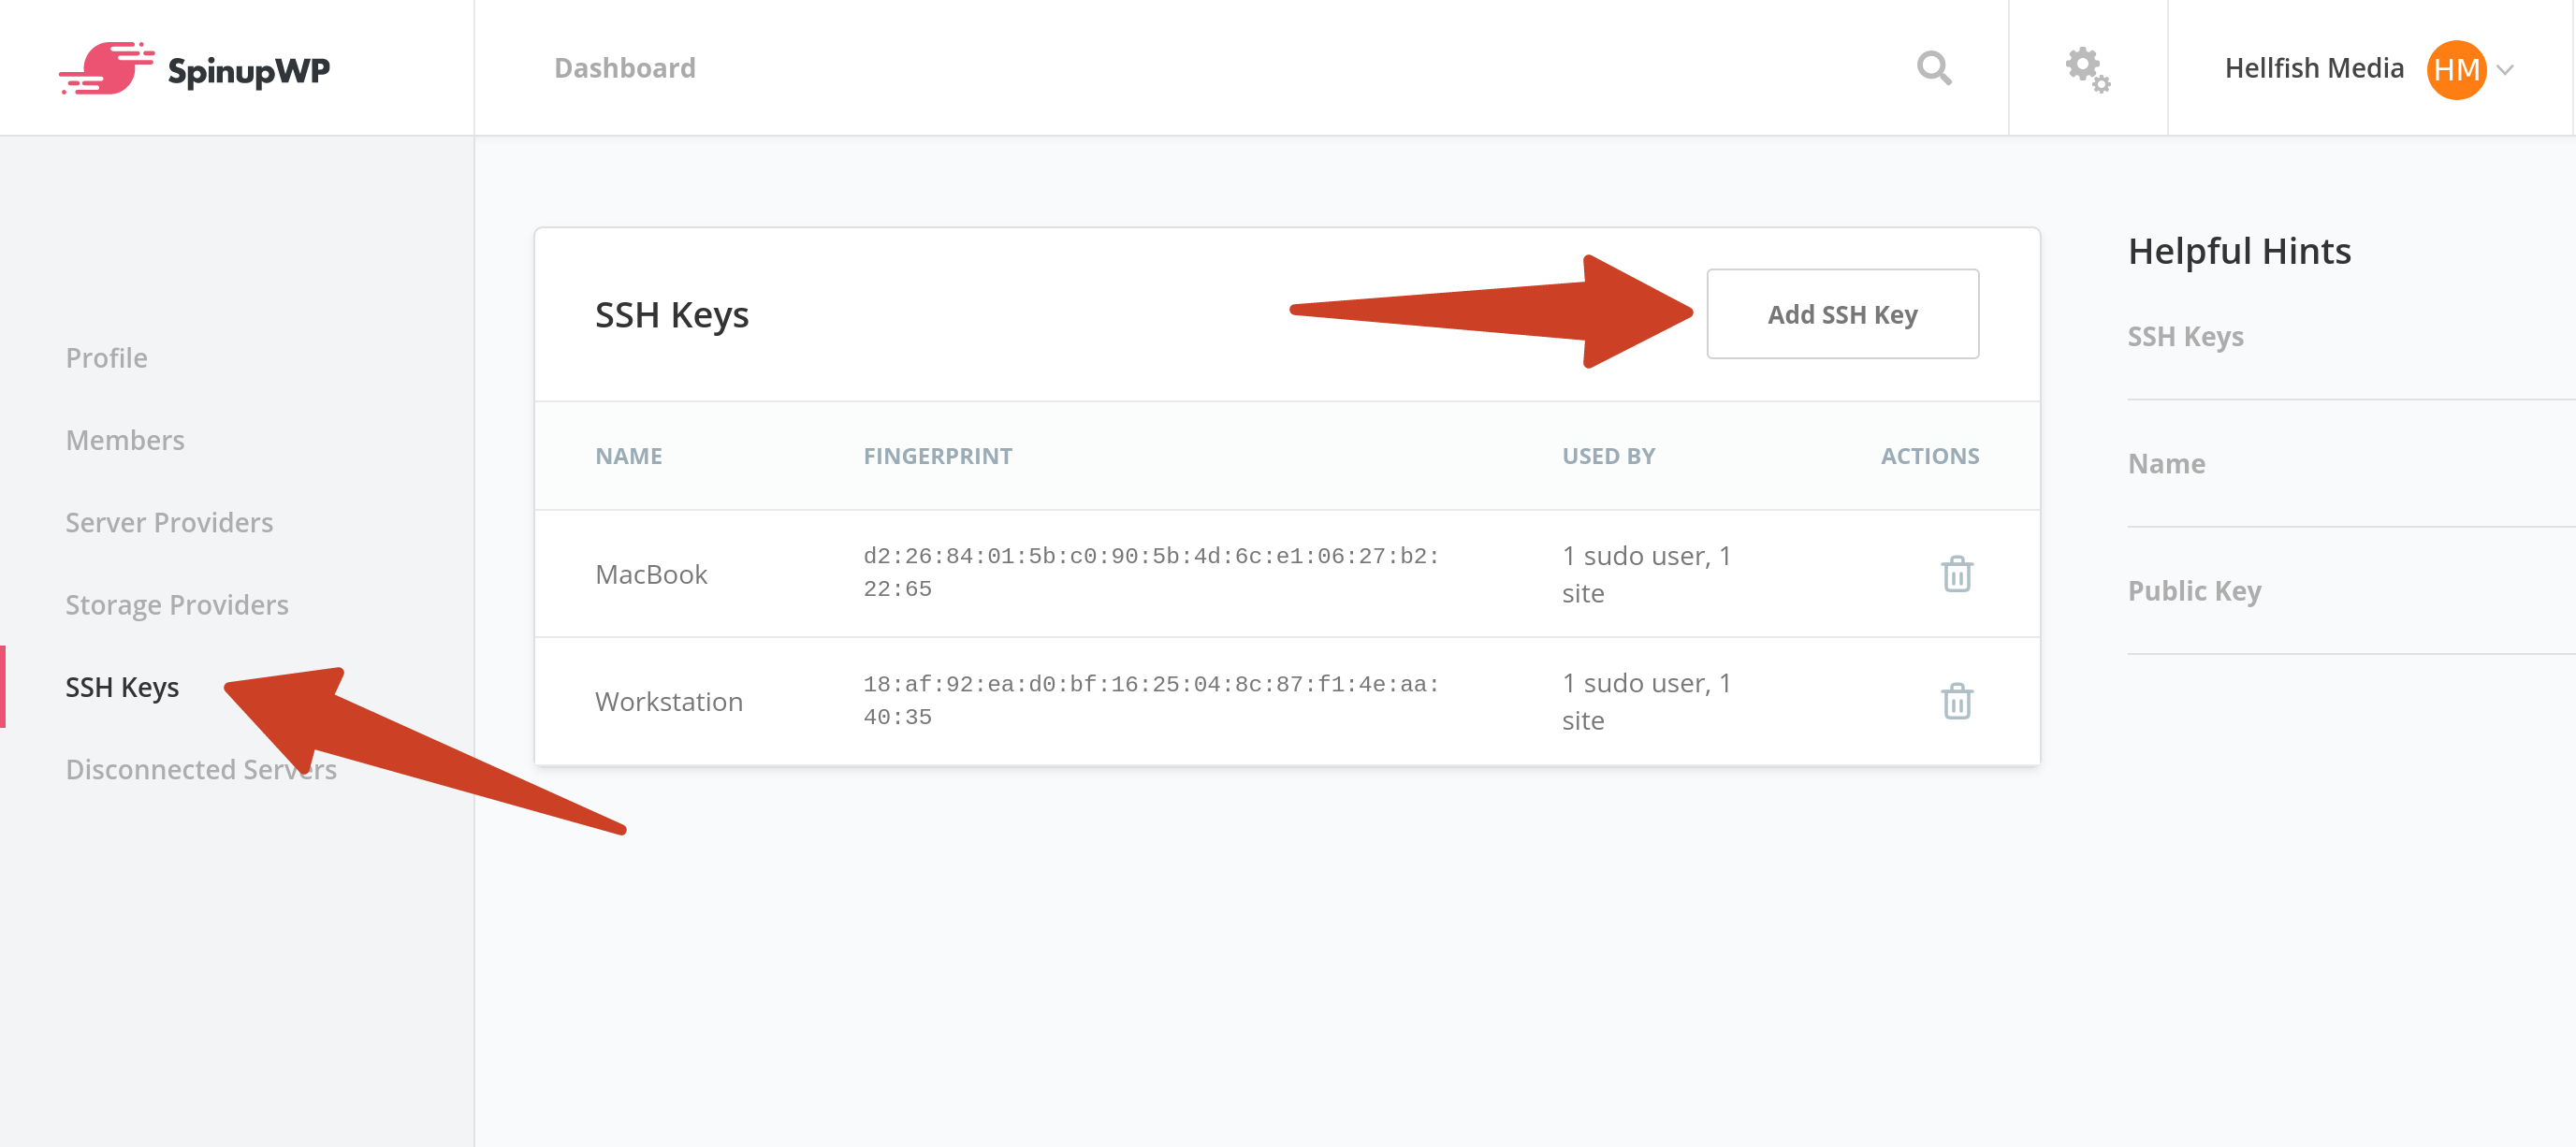Open settings via the gear icon
Screen dimensions: 2576x1147
point(2086,68)
